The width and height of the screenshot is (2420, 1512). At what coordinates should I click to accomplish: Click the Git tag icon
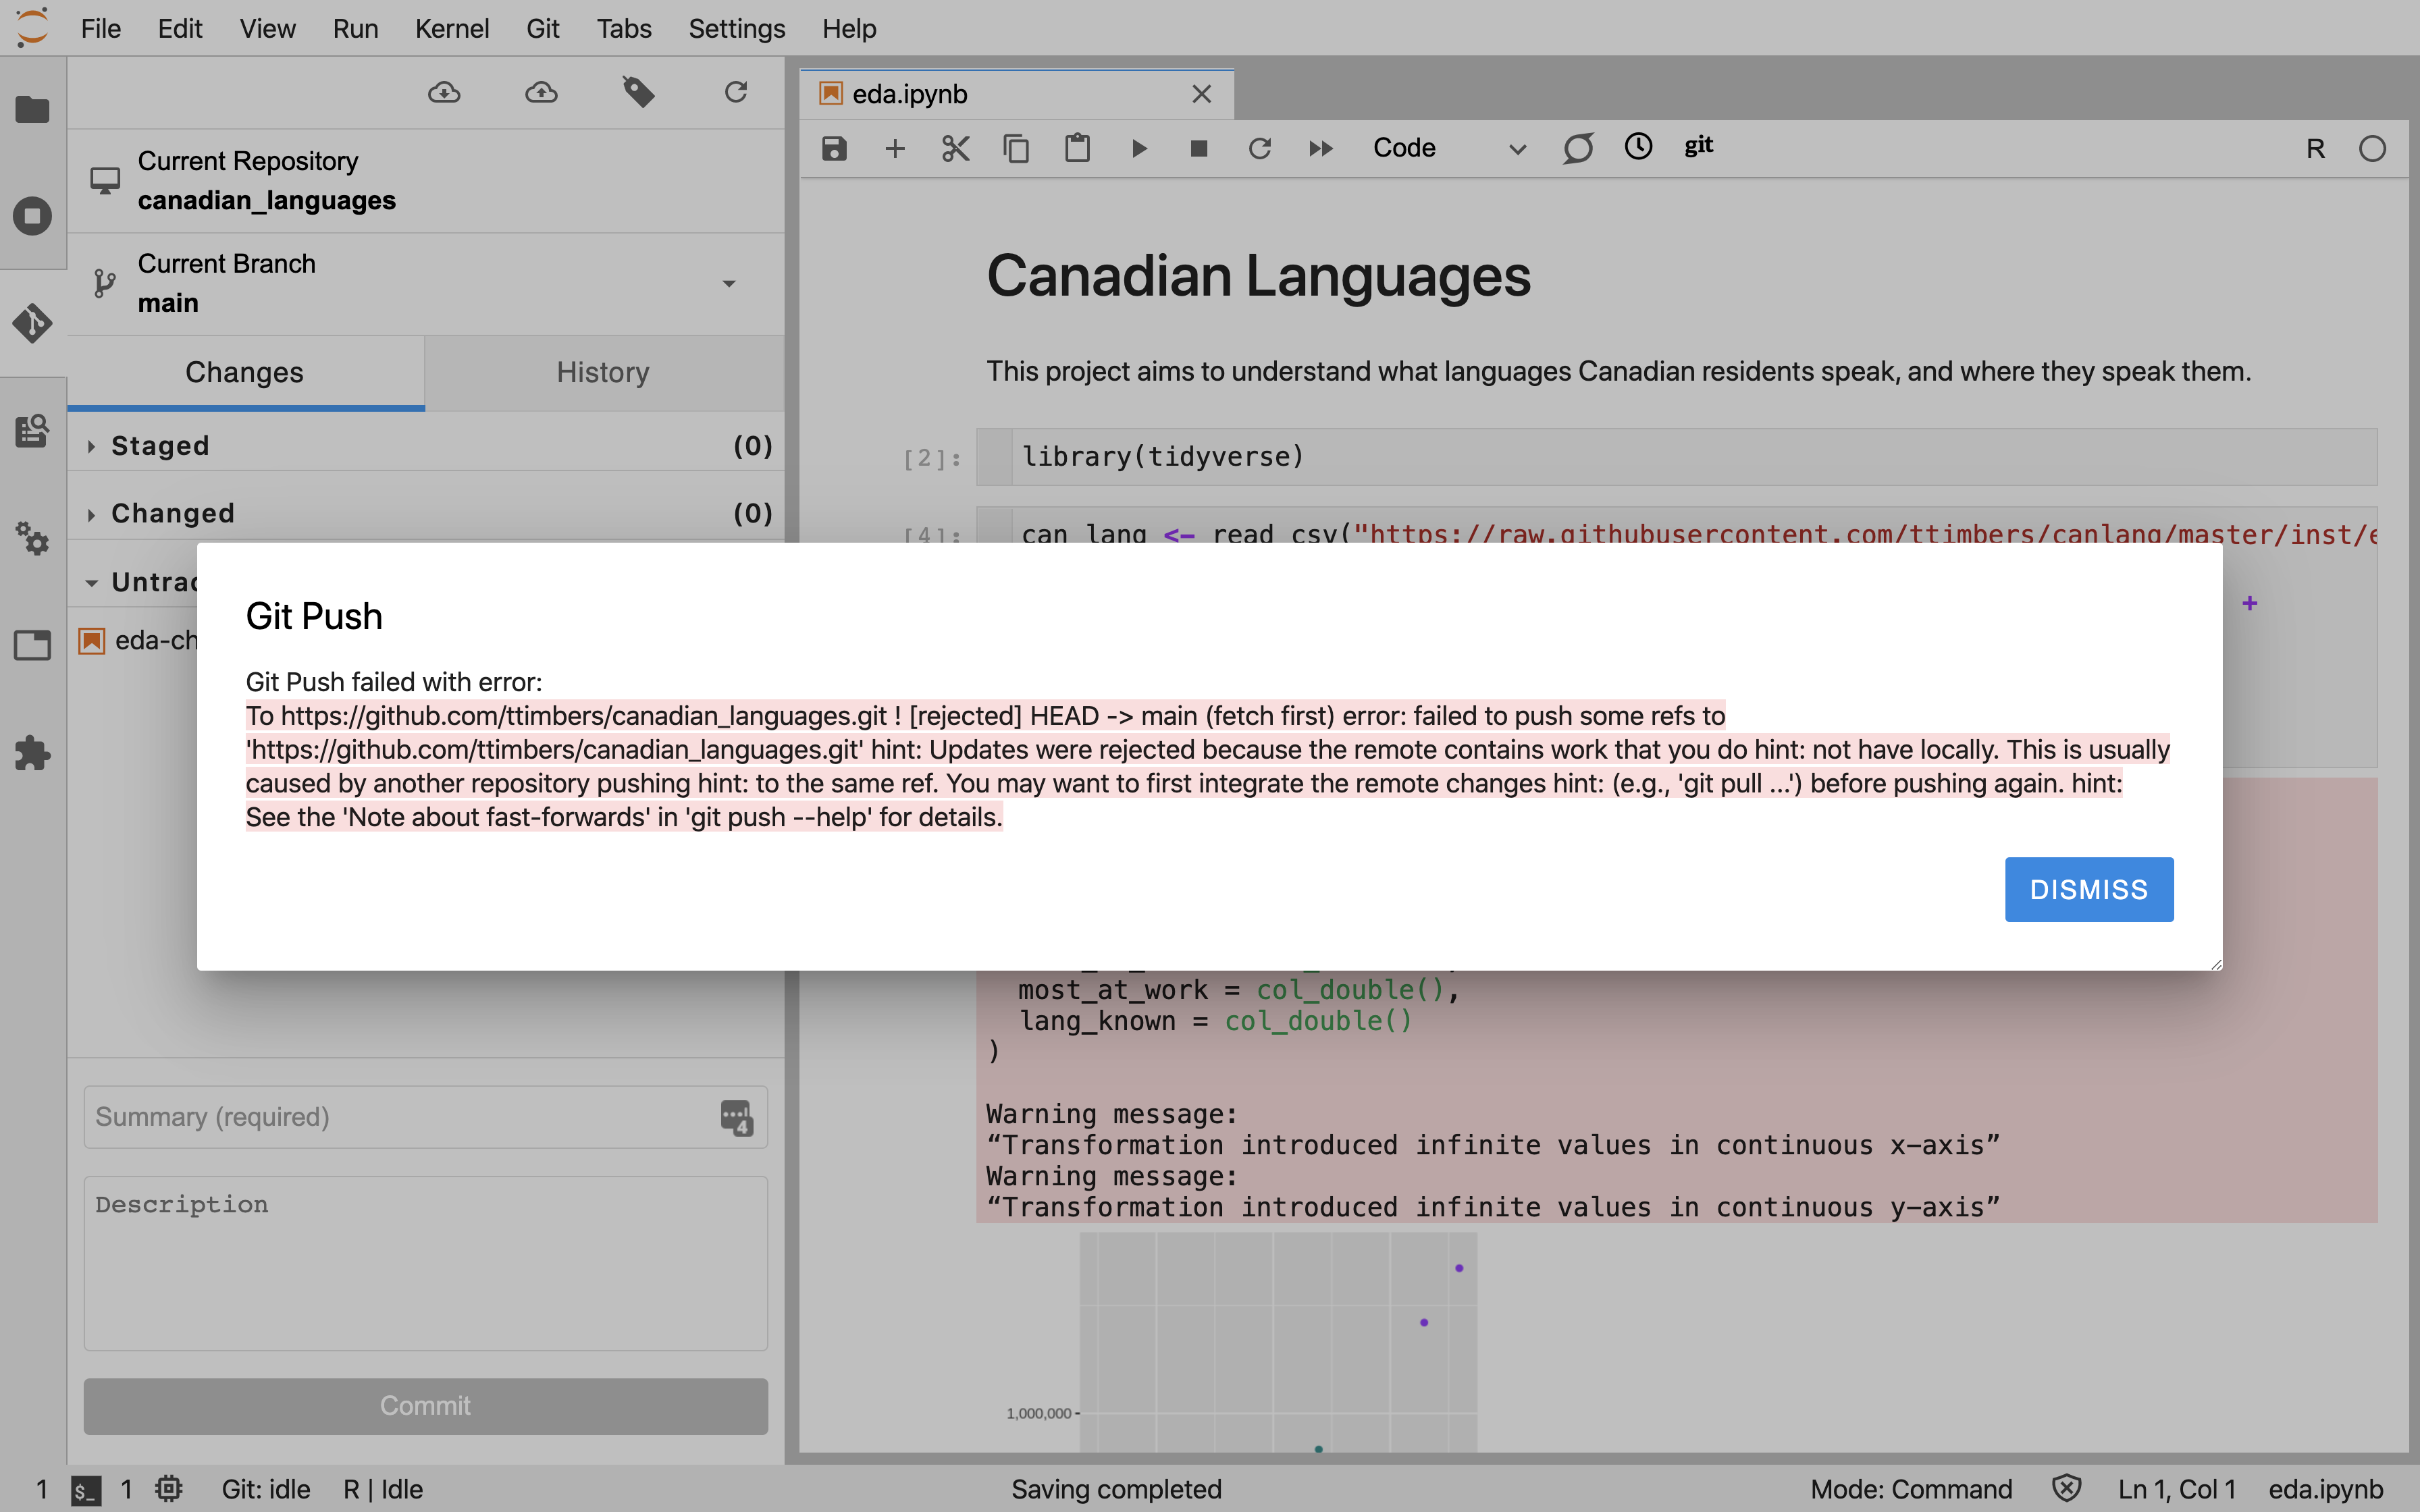tap(638, 93)
